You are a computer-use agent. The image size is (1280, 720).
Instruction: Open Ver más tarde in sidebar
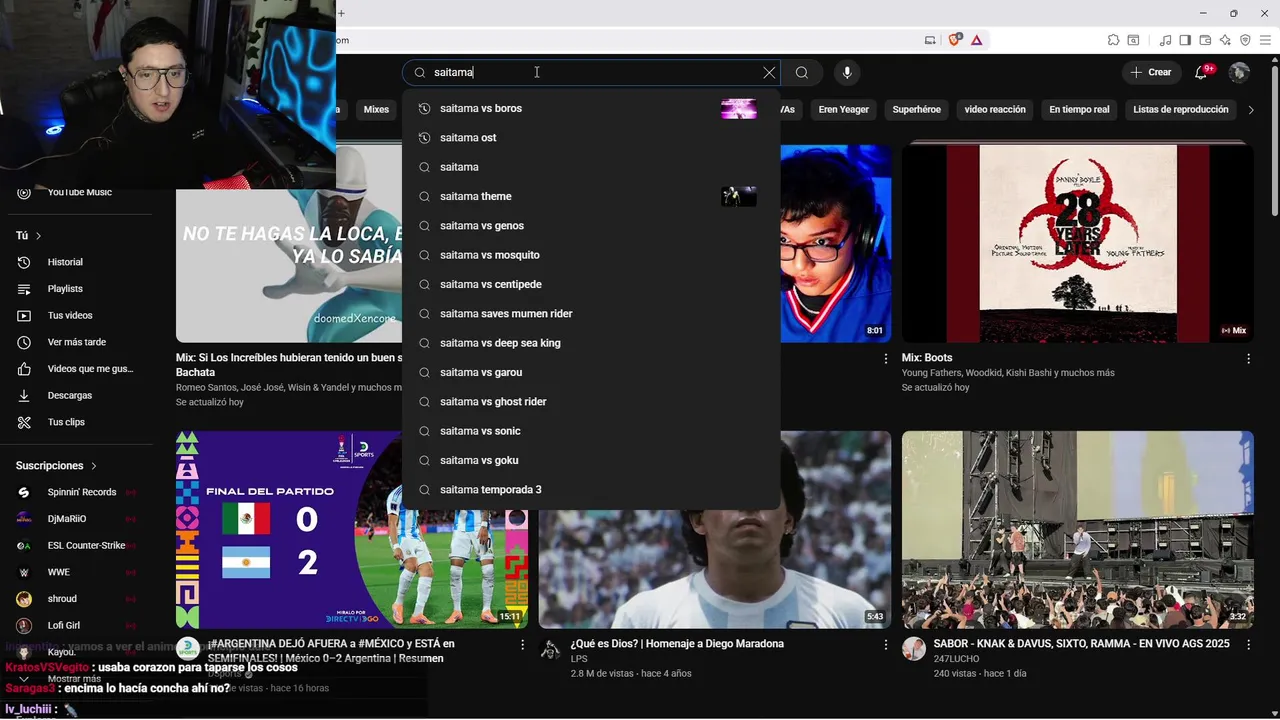pos(78,342)
